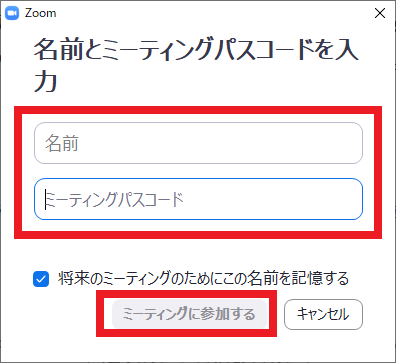The width and height of the screenshot is (396, 363).
Task: Click the greyed-out join meeting button
Action: pos(190,314)
